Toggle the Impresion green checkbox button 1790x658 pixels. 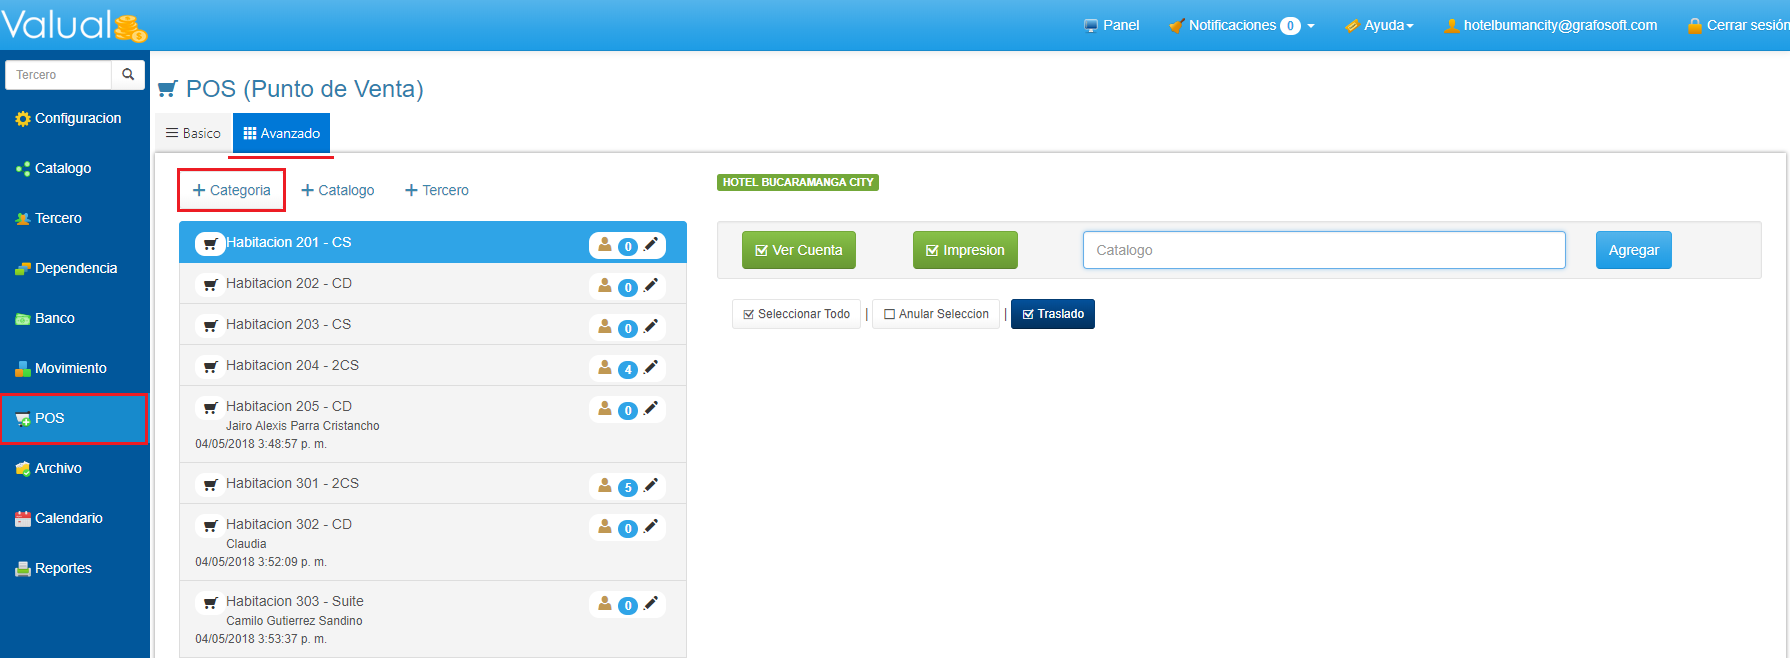click(964, 250)
